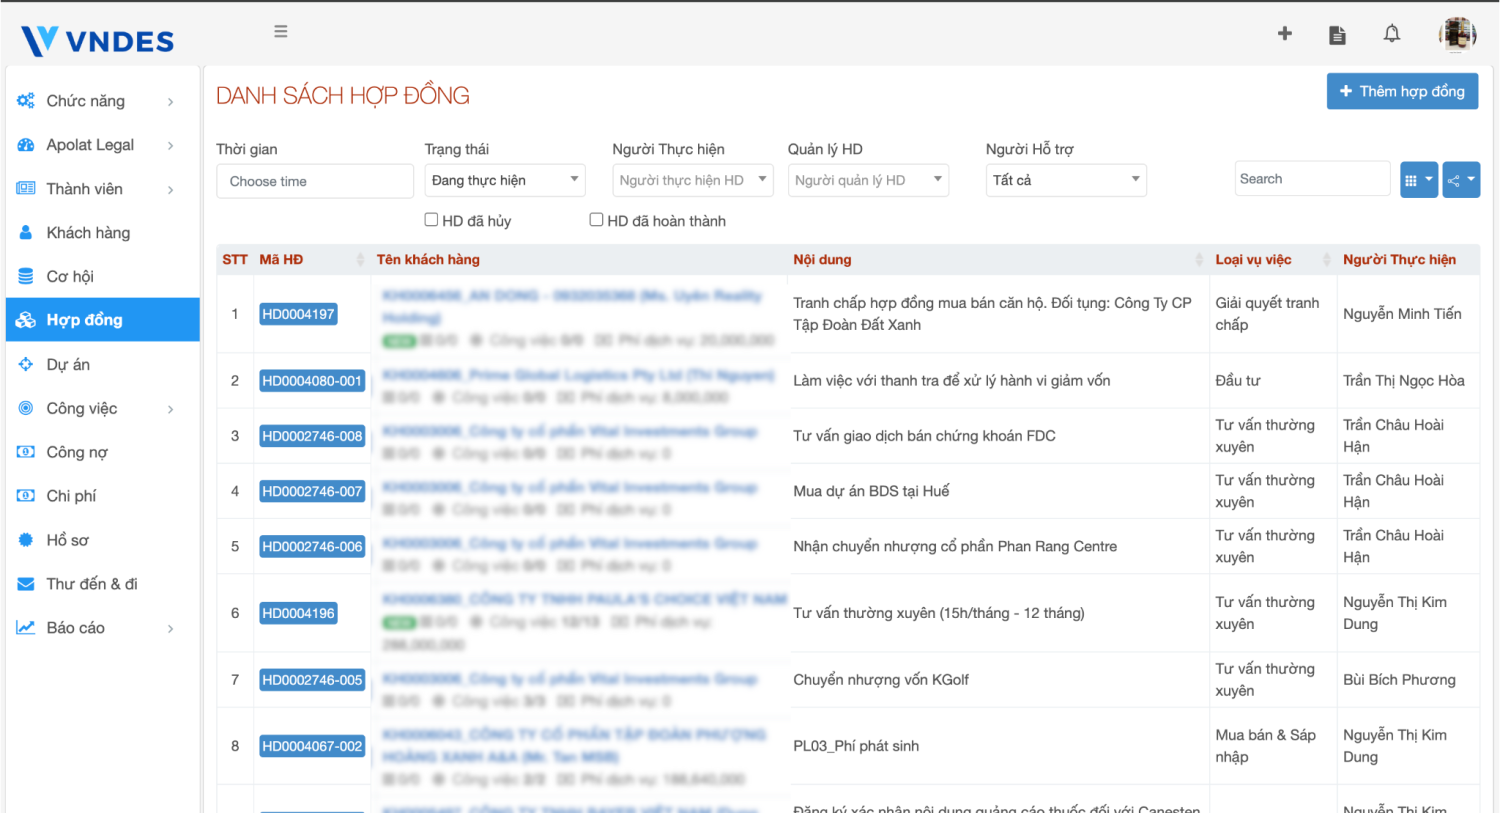Open the share export button
Screen dimensions: 1500x813
click(x=1460, y=180)
